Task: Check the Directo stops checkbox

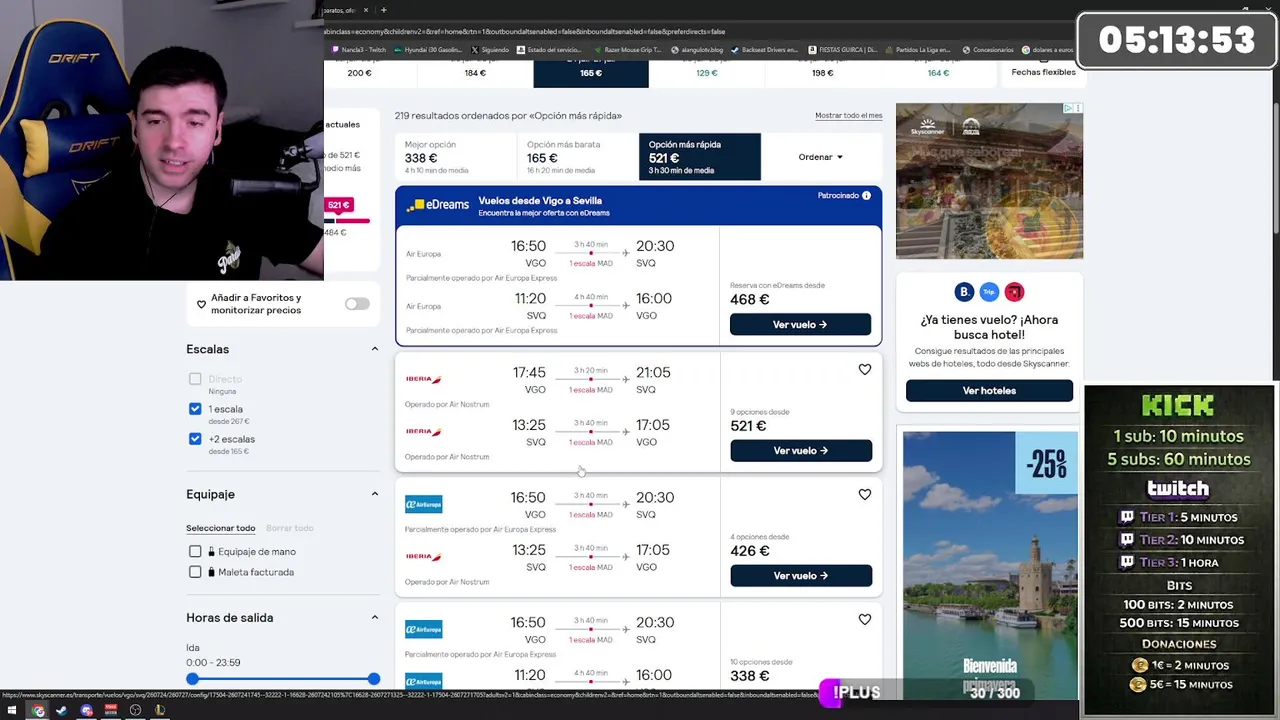Action: click(195, 379)
